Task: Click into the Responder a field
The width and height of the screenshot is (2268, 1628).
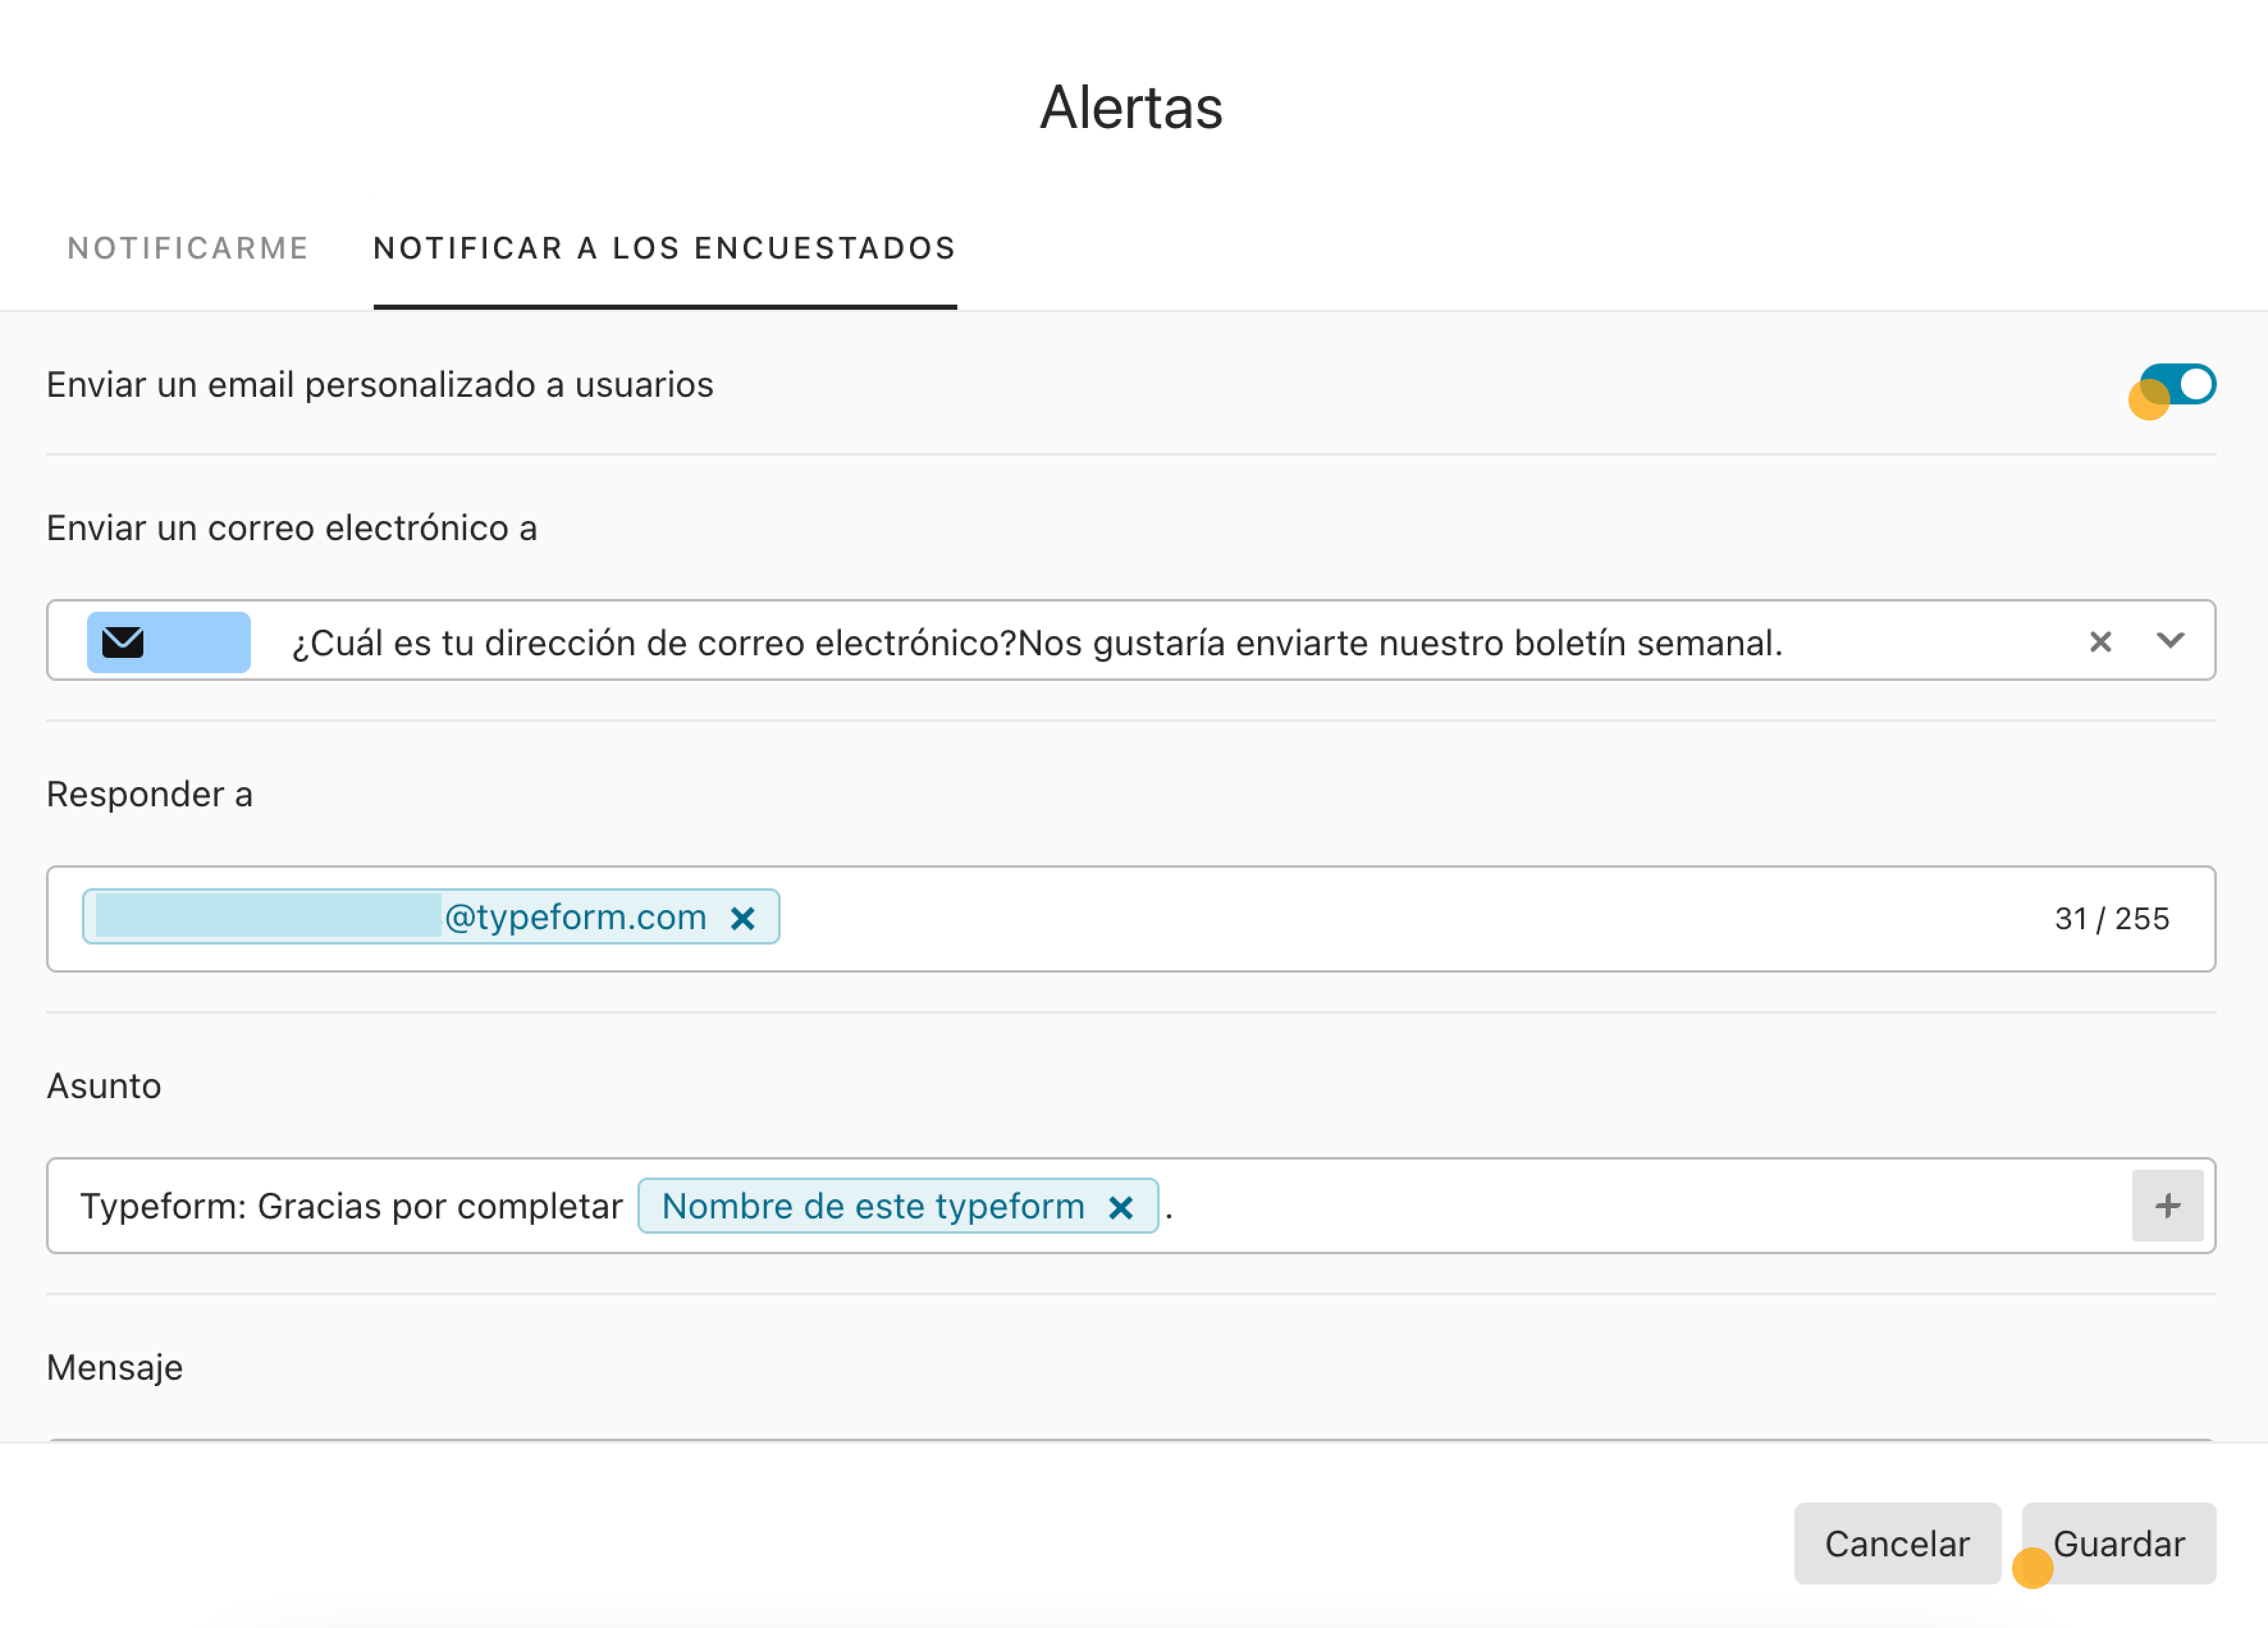Action: click(x=1131, y=919)
